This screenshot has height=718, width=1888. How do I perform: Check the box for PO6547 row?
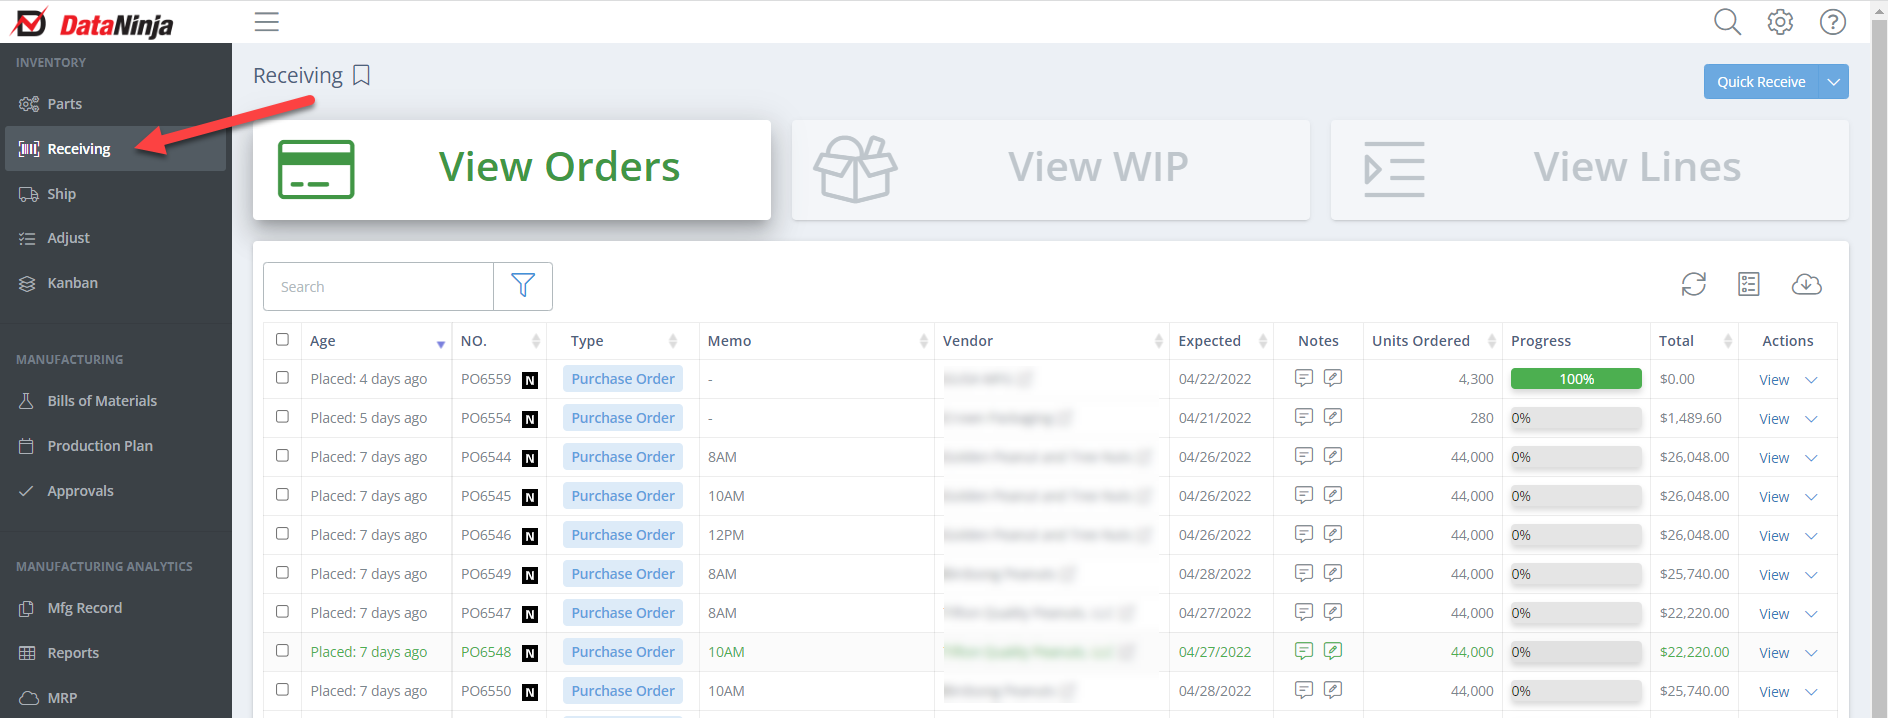[282, 612]
